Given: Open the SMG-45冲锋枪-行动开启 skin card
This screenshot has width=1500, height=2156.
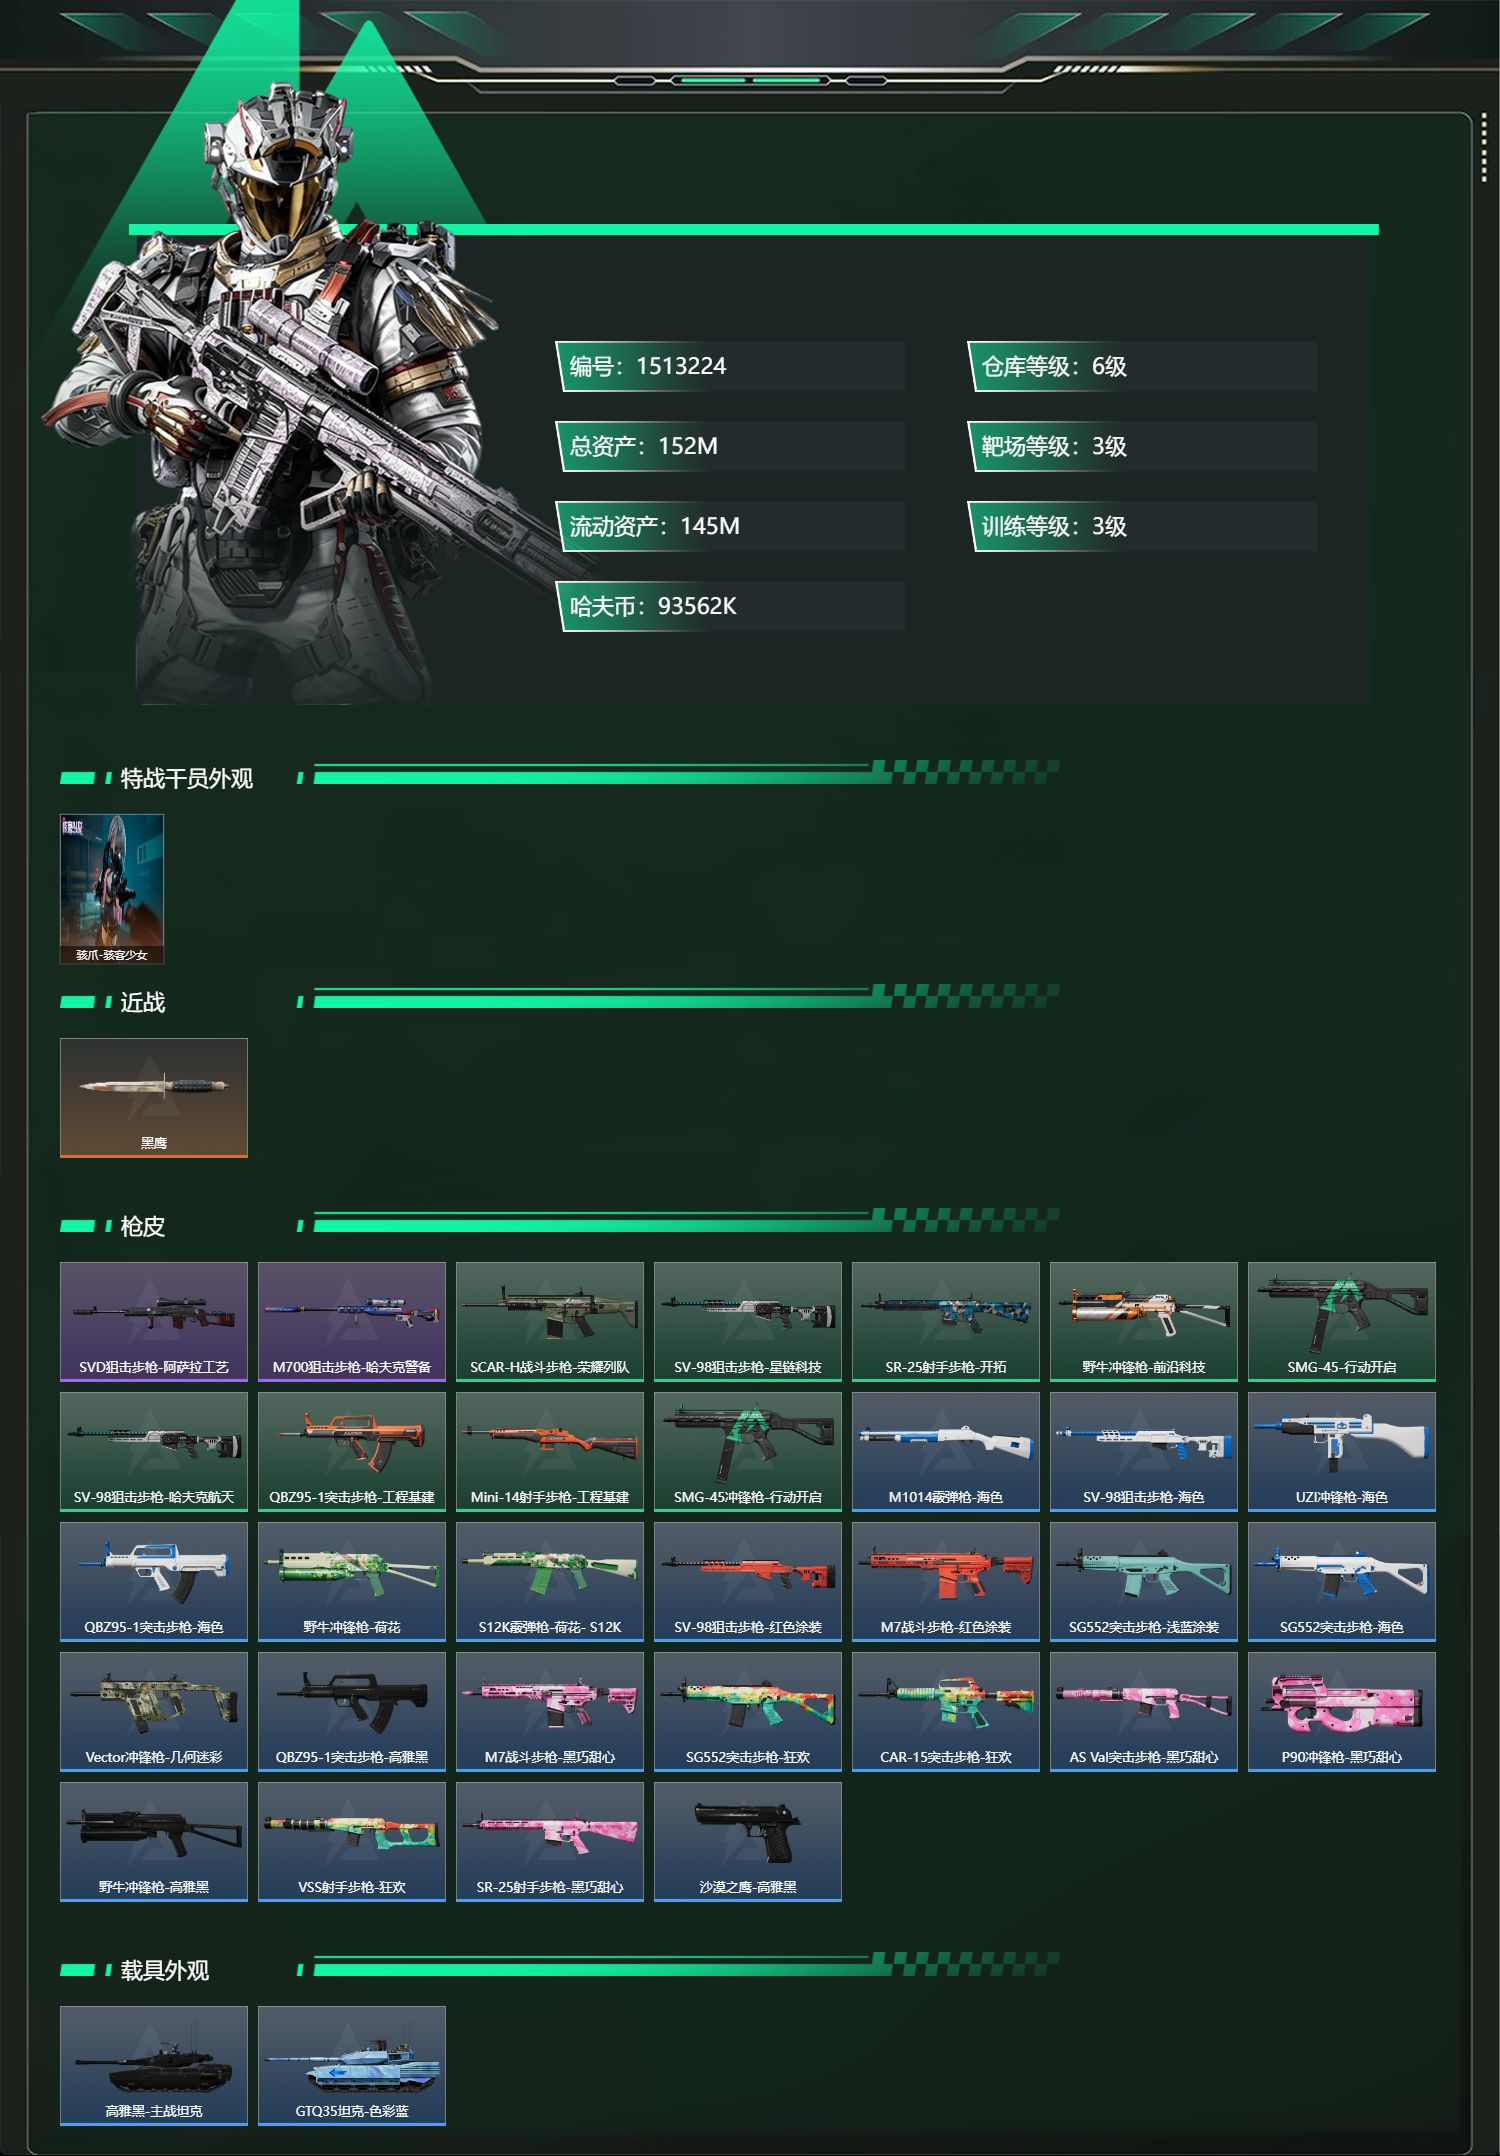Looking at the screenshot, I should 748,1452.
